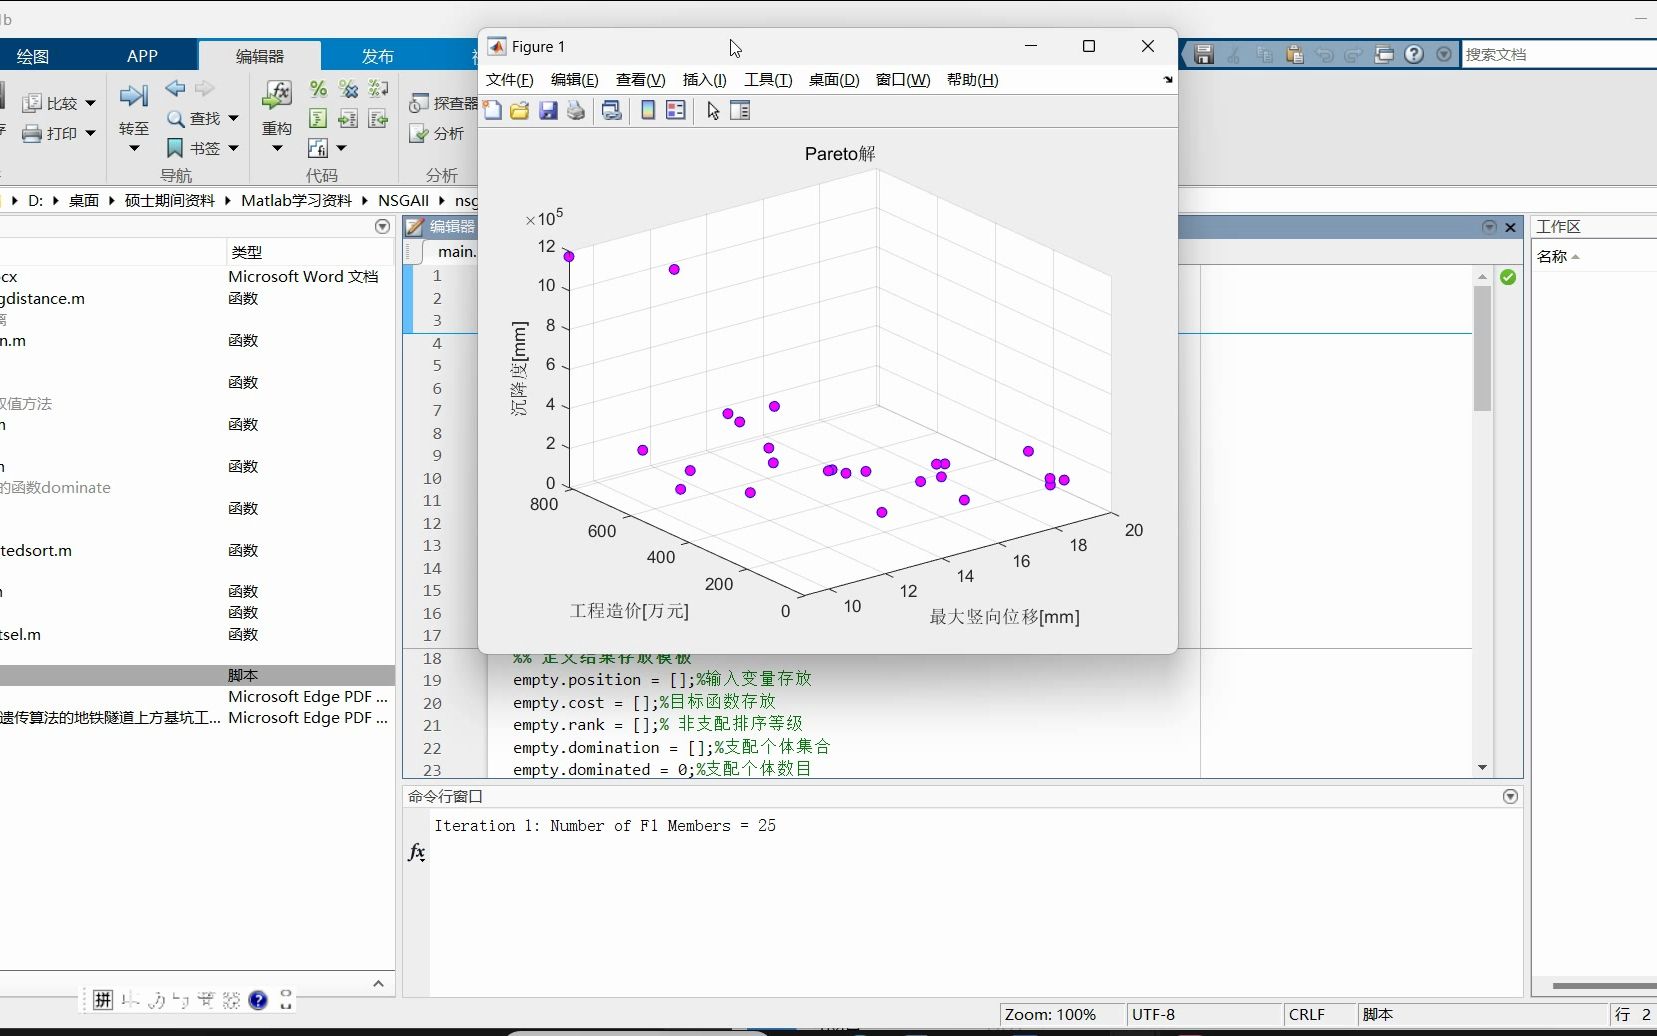The height and width of the screenshot is (1036, 1657).
Task: Click the green code-check status indicator
Action: pyautogui.click(x=1508, y=277)
